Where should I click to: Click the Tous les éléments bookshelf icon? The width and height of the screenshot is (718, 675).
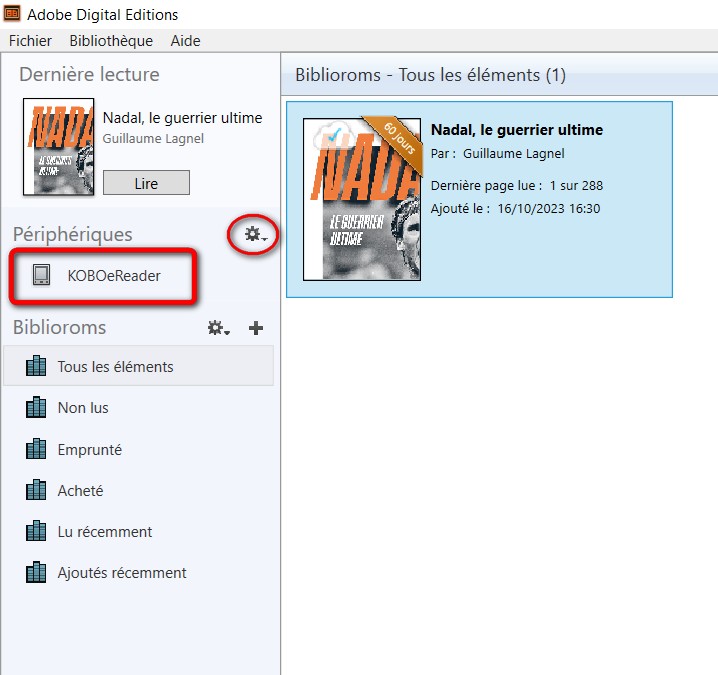click(36, 367)
